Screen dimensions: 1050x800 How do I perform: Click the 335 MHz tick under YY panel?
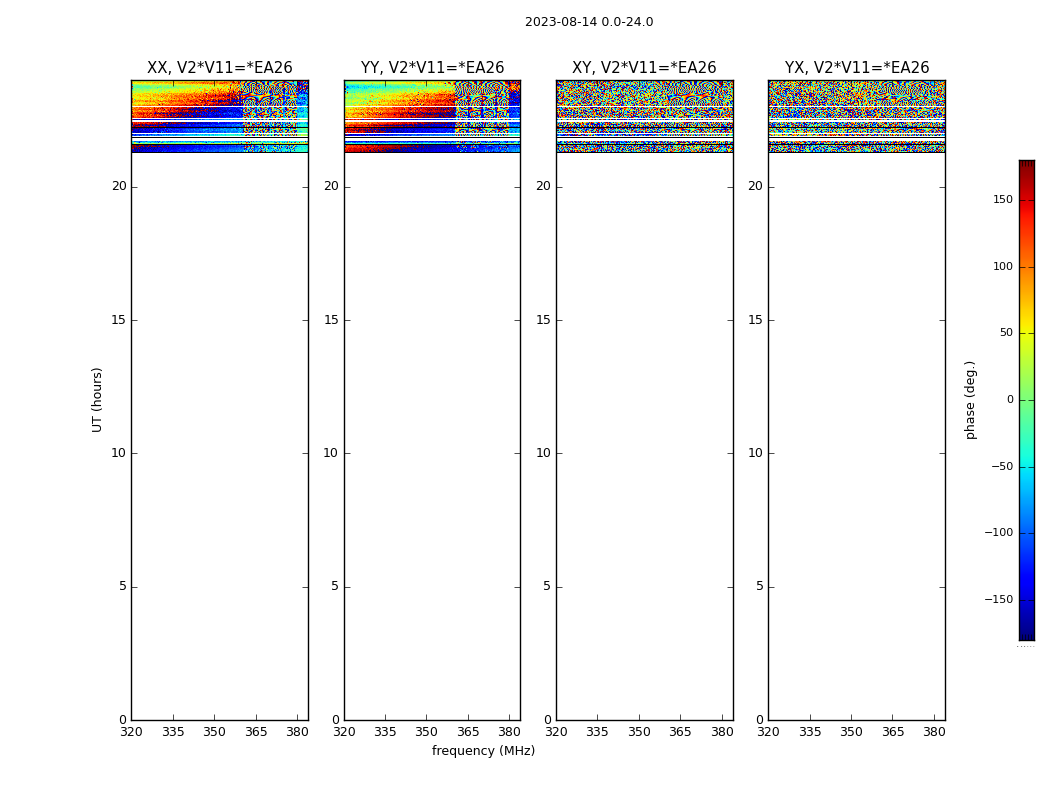(x=385, y=732)
